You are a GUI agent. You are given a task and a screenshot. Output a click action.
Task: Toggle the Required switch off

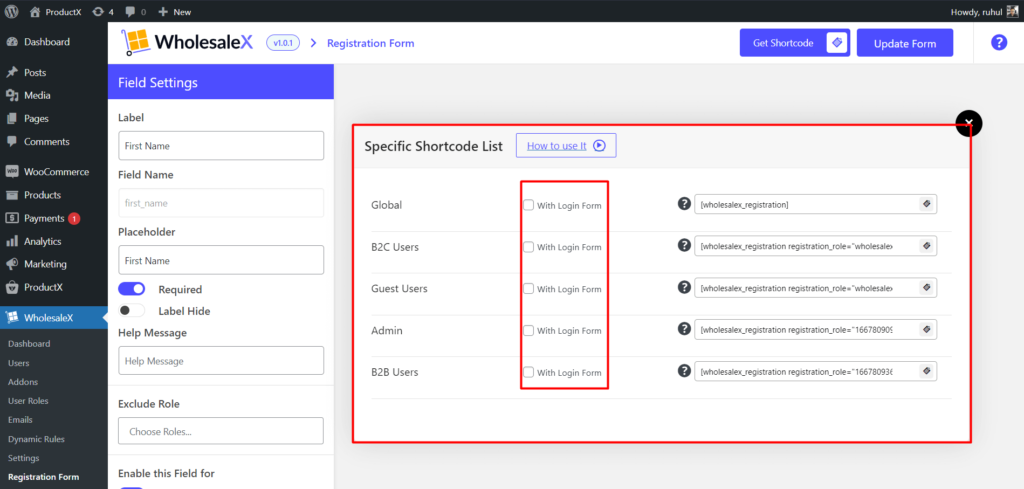[x=131, y=289]
